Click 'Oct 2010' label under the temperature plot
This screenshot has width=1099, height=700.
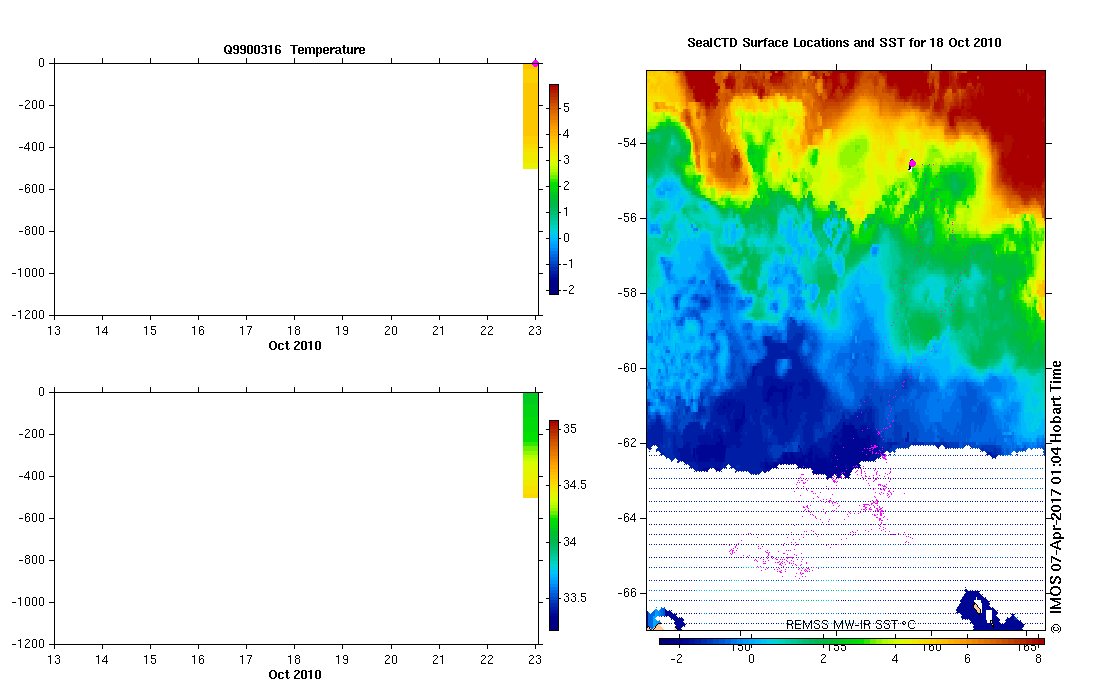295,345
